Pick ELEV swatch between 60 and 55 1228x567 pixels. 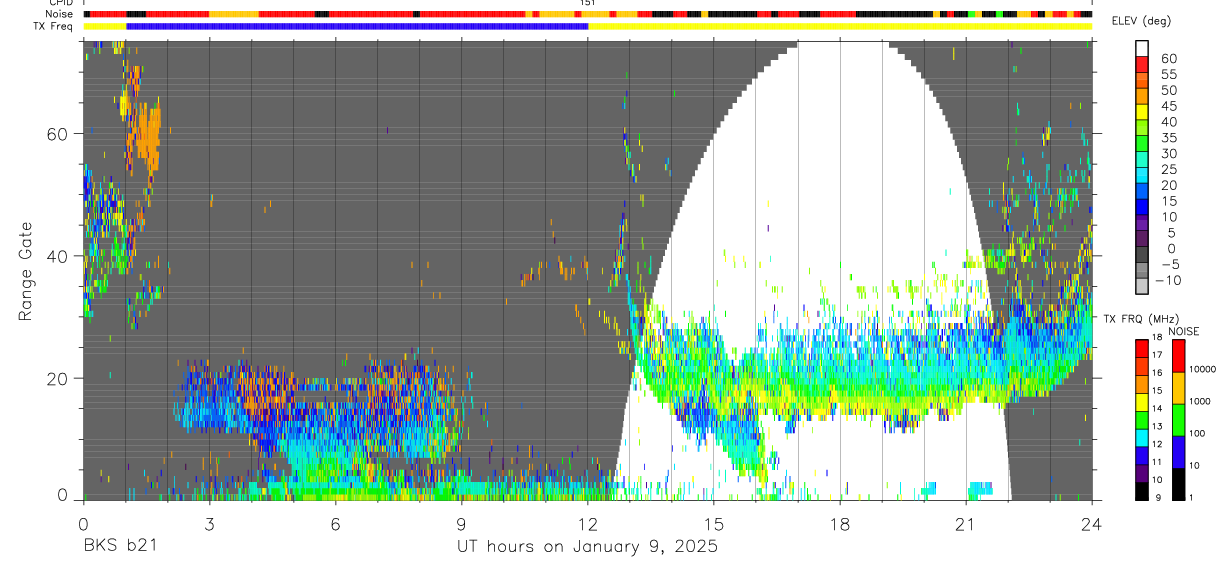click(x=1142, y=65)
